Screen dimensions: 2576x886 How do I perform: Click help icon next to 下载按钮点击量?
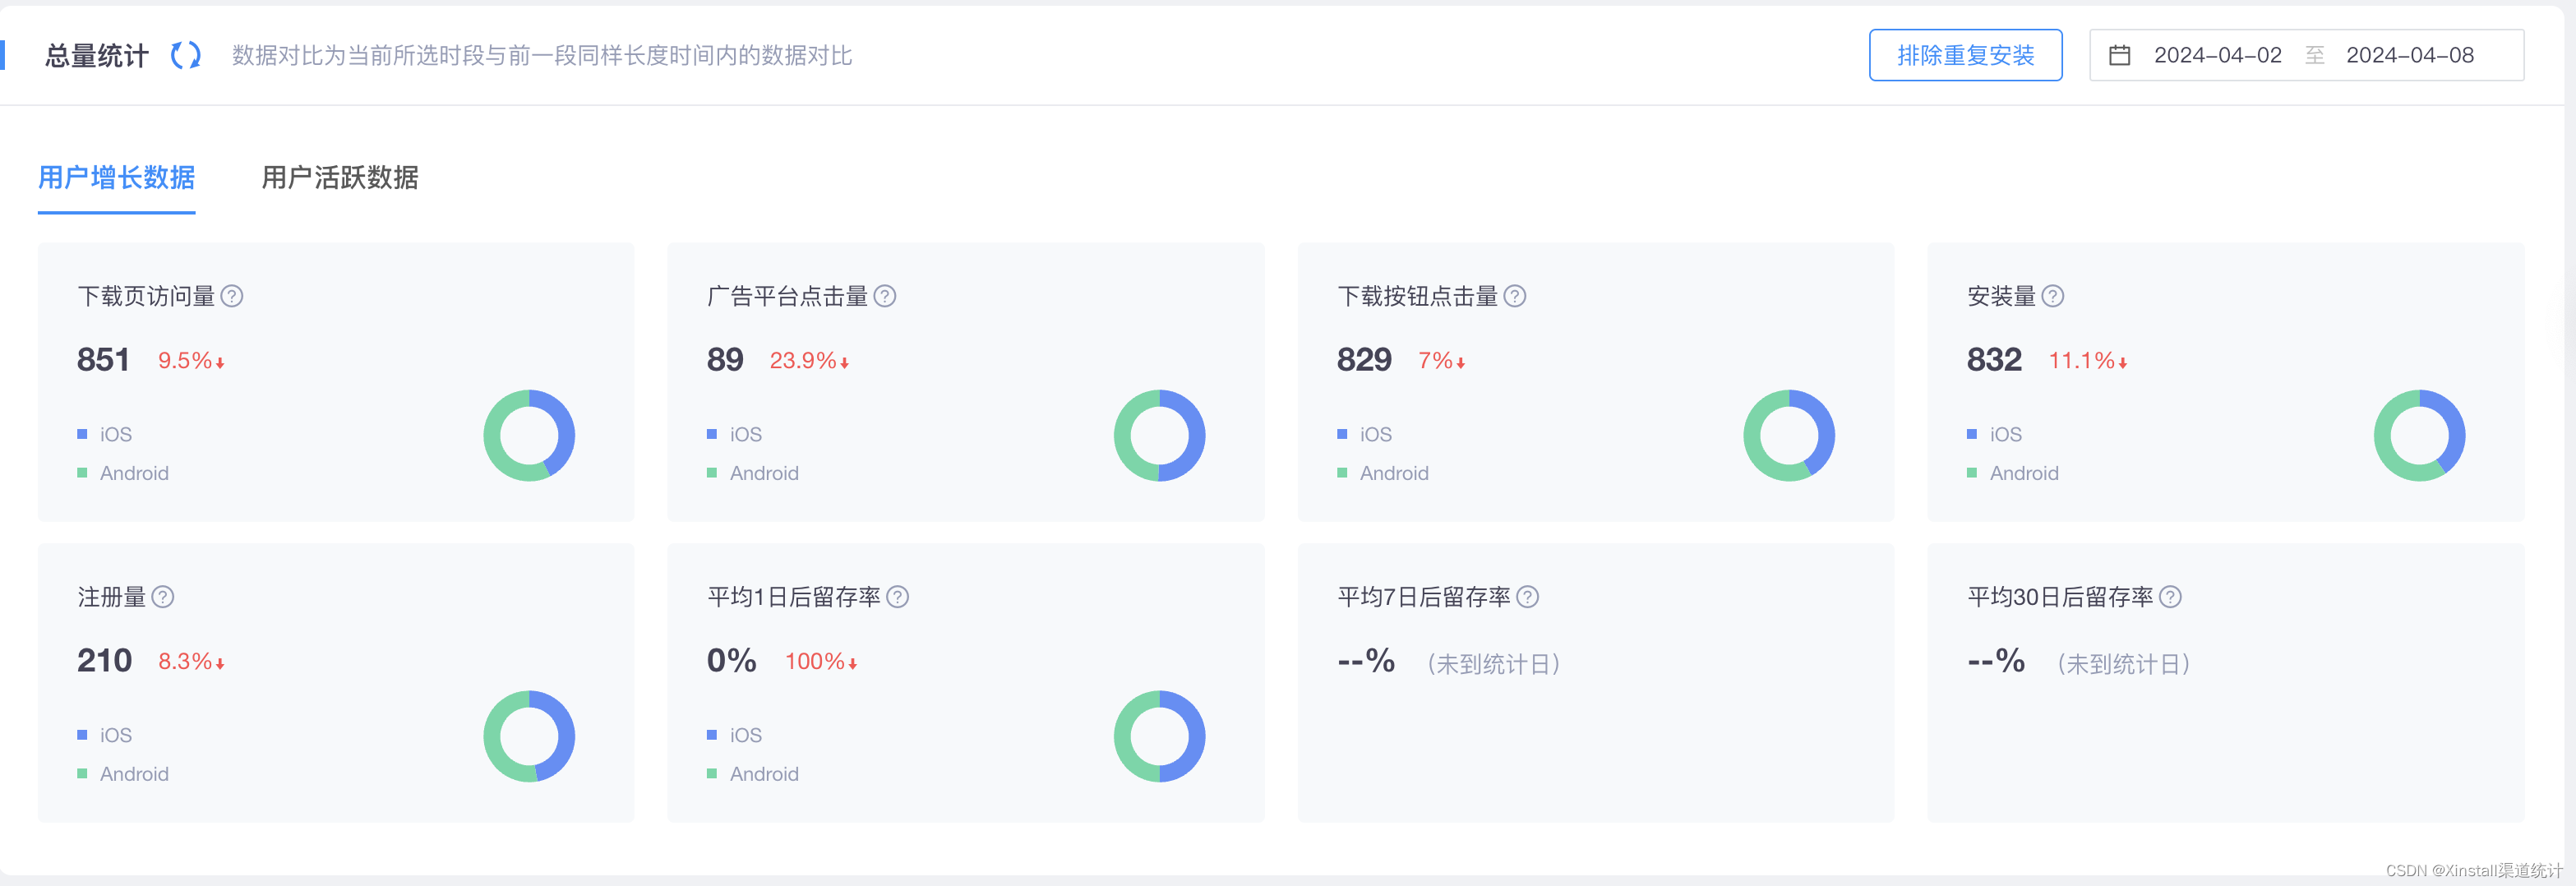[1515, 296]
